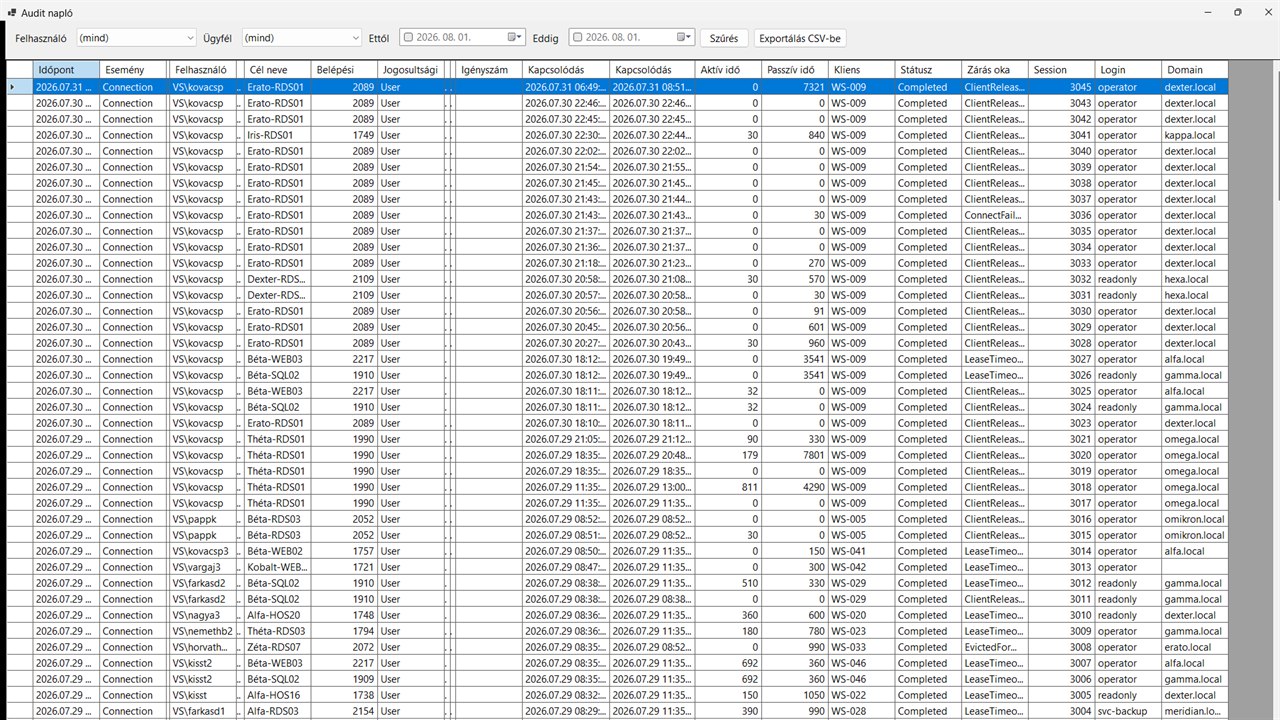Sort by the Kliens column header

[861, 70]
